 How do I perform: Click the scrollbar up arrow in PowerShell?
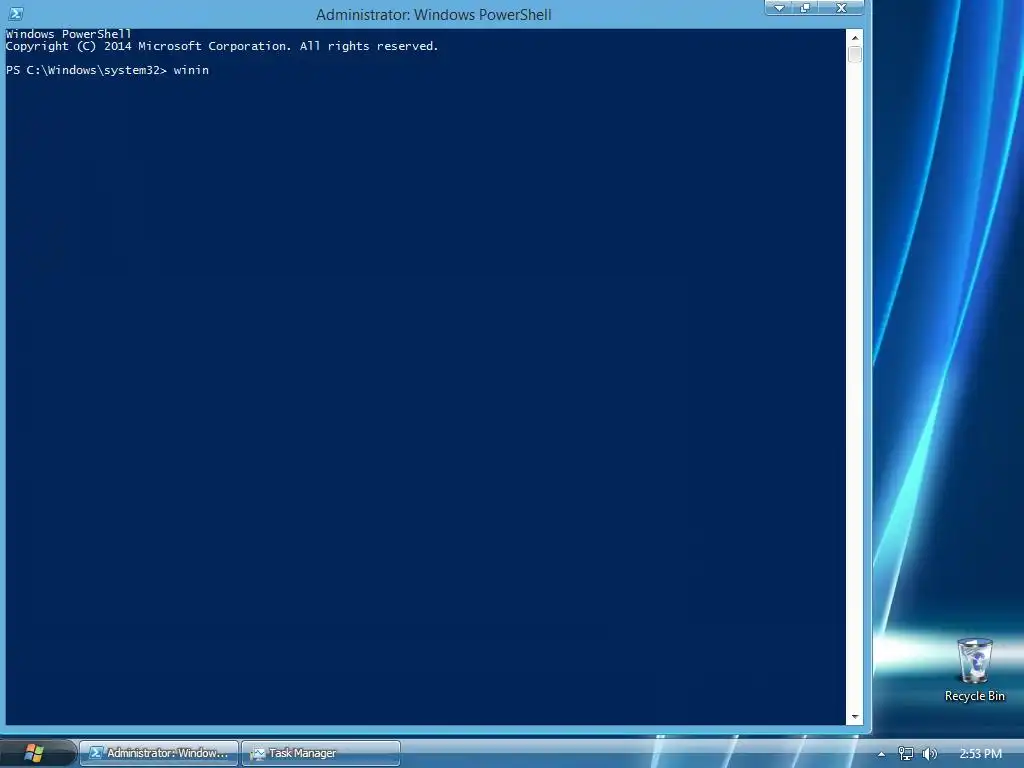coord(854,38)
